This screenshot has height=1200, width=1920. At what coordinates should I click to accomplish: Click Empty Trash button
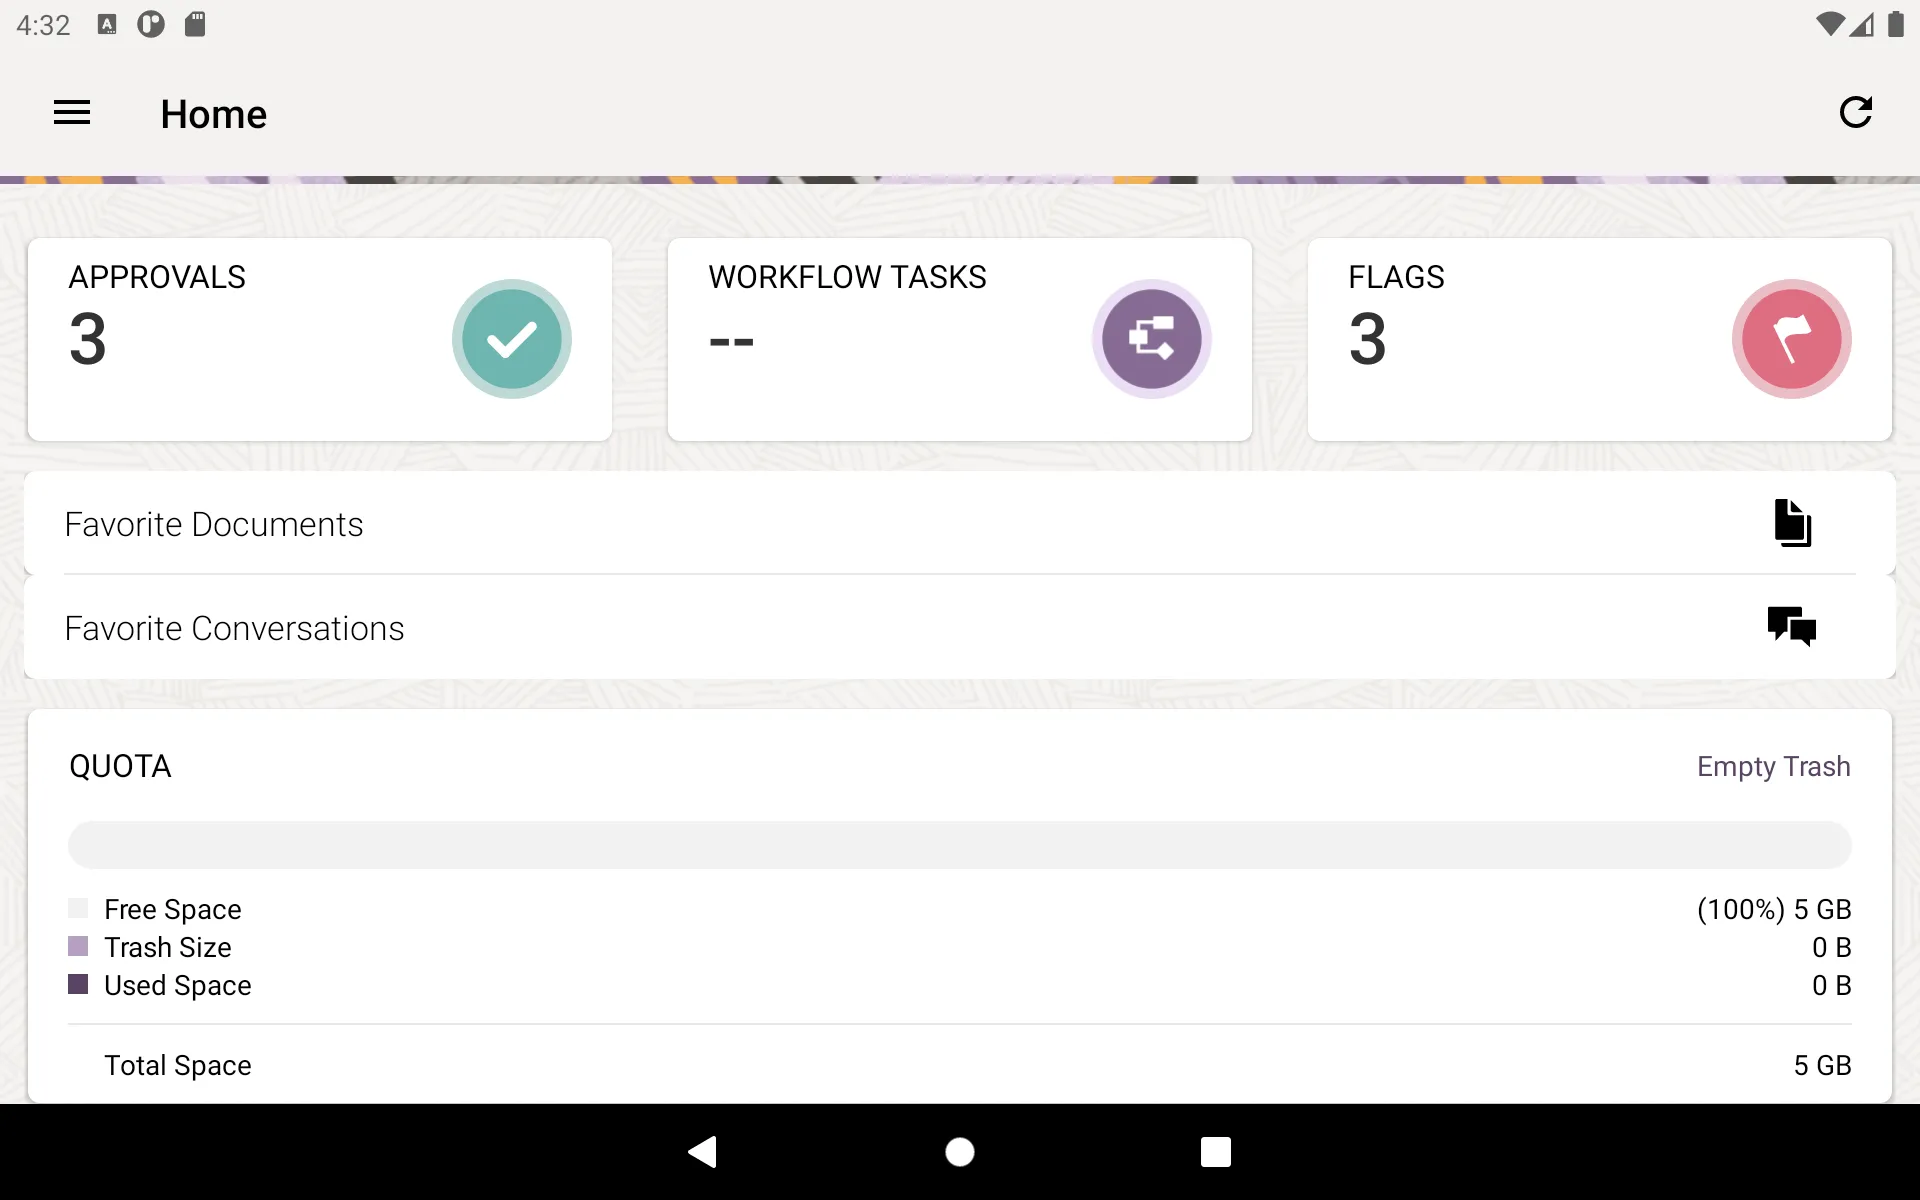1773,765
